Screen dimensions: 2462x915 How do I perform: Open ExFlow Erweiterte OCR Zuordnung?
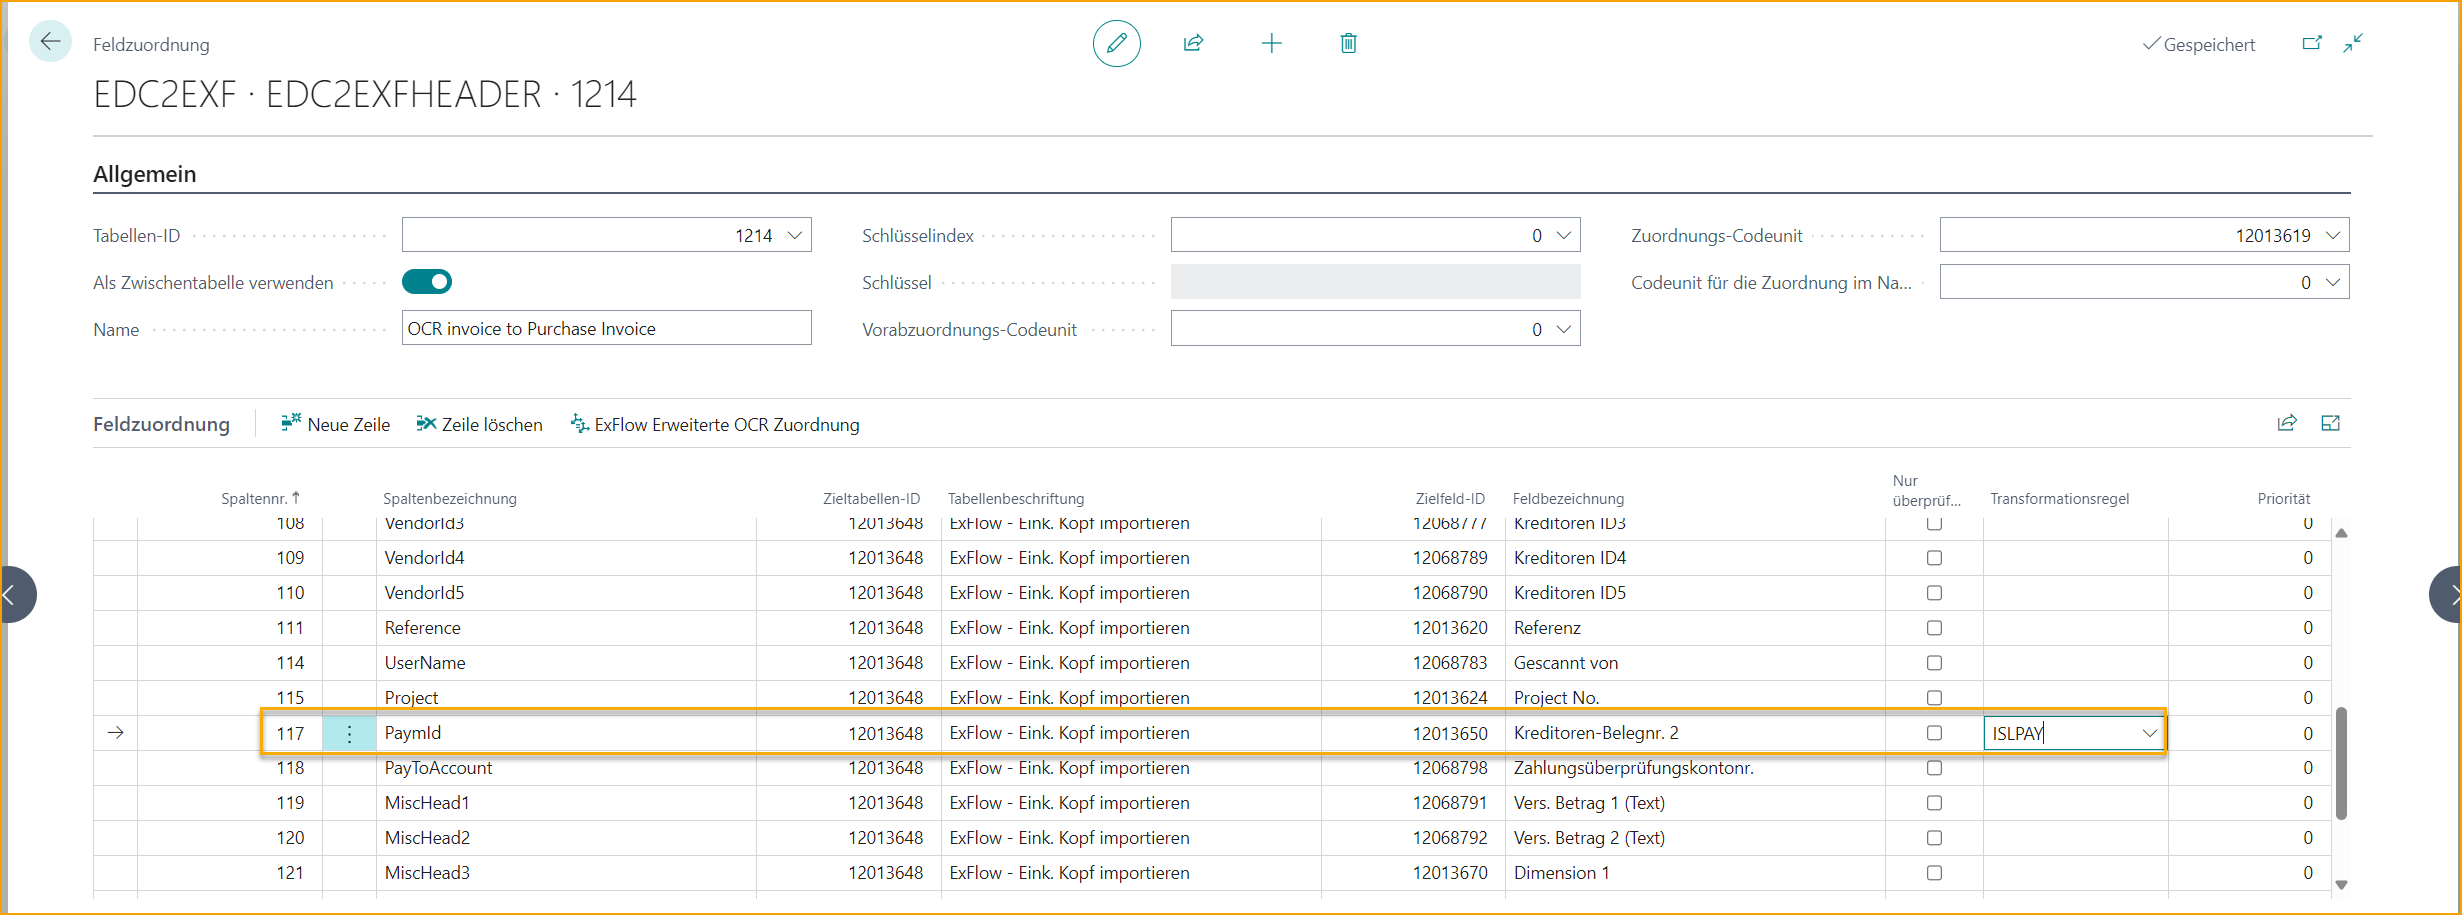(x=714, y=424)
